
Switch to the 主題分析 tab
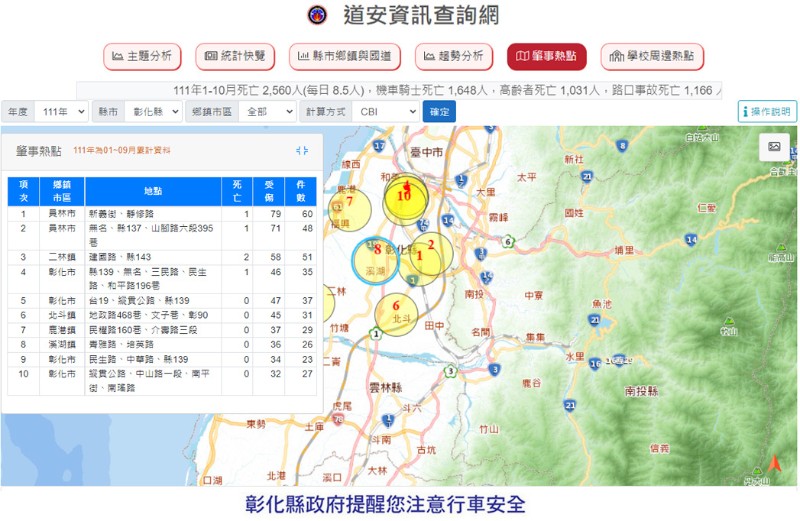(142, 56)
